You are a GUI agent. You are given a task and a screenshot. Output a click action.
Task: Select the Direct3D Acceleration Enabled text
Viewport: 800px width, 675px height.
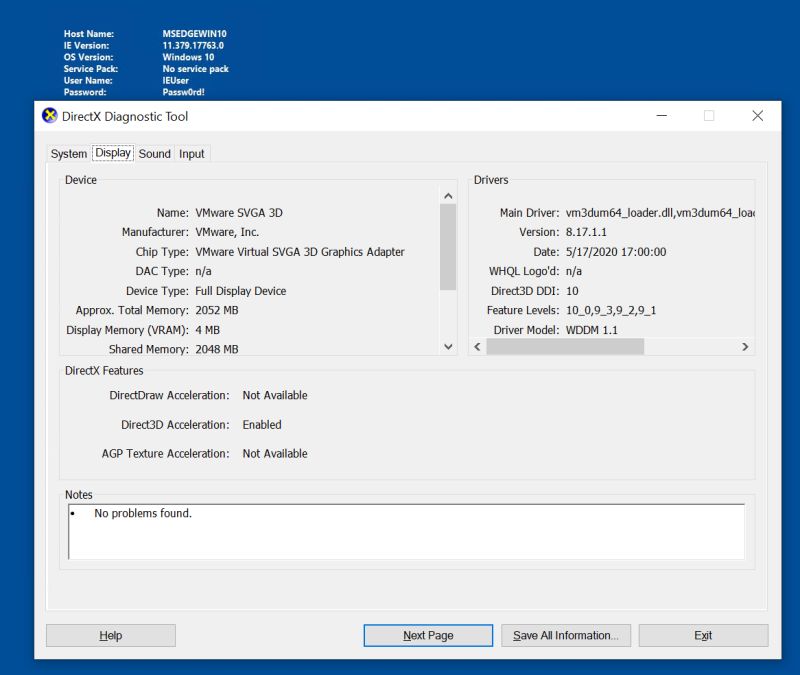[x=261, y=424]
